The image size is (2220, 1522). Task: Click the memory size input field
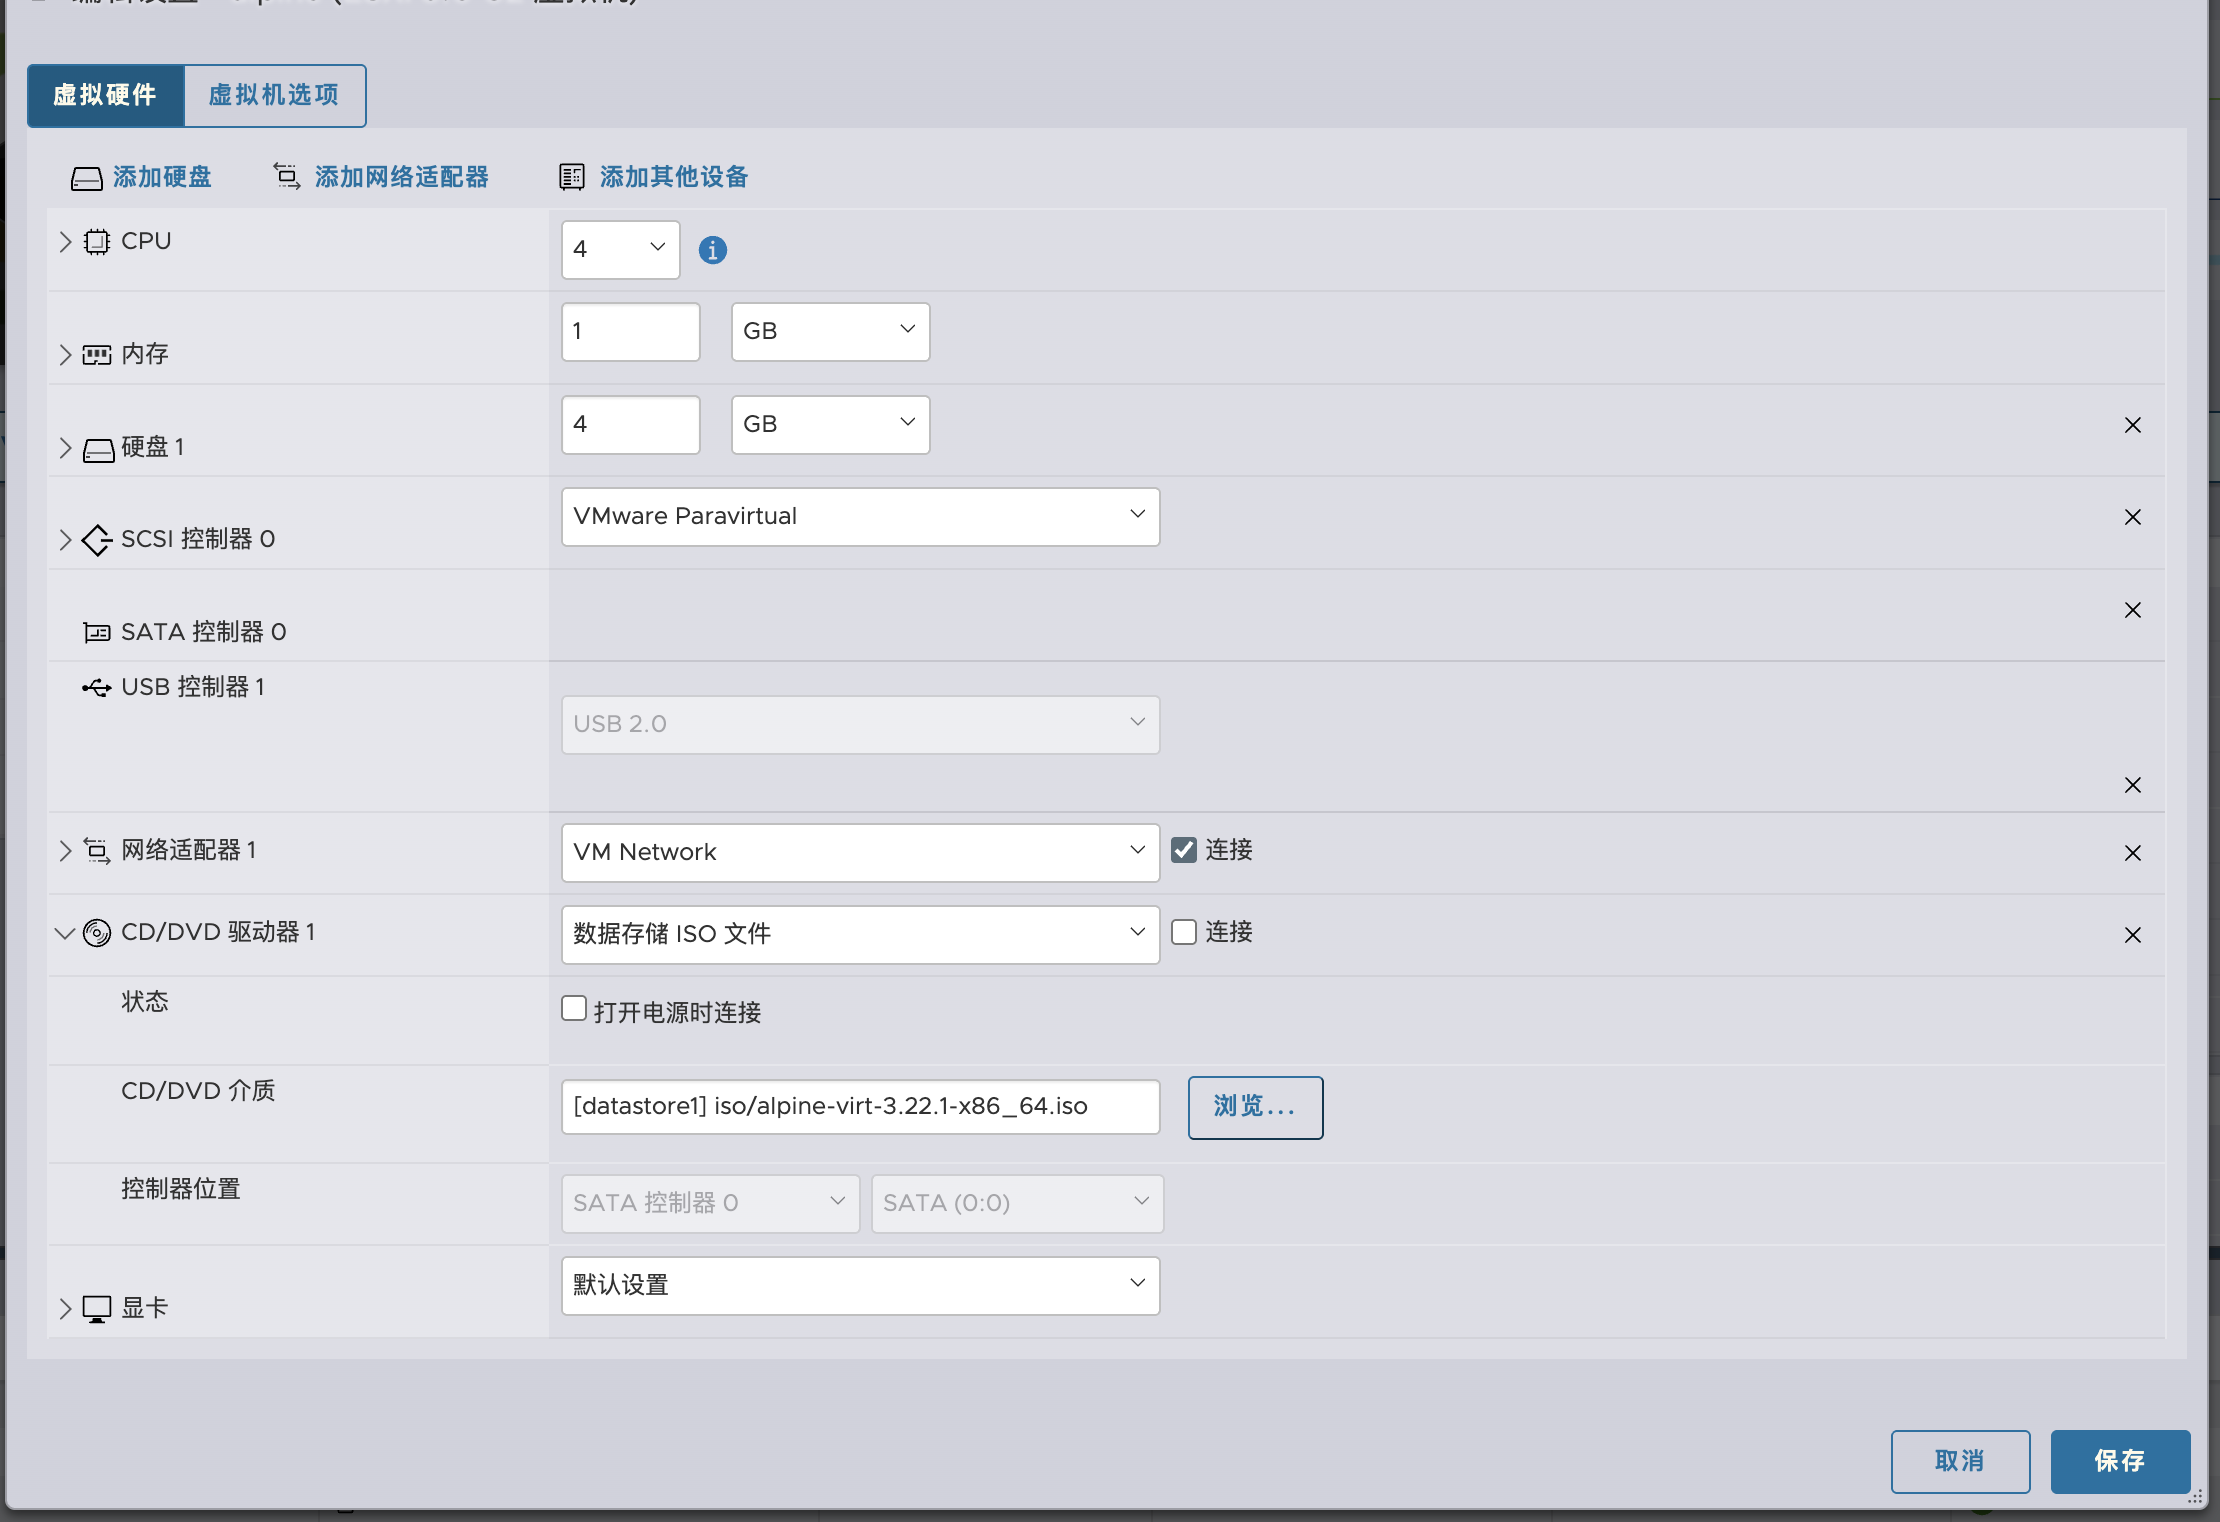pyautogui.click(x=630, y=332)
